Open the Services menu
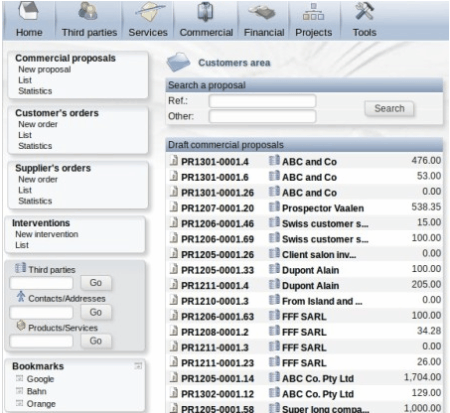This screenshot has width=450, height=413. click(x=148, y=32)
